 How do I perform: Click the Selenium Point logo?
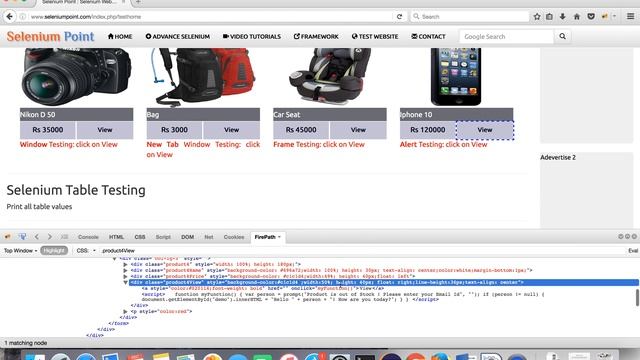[50, 36]
